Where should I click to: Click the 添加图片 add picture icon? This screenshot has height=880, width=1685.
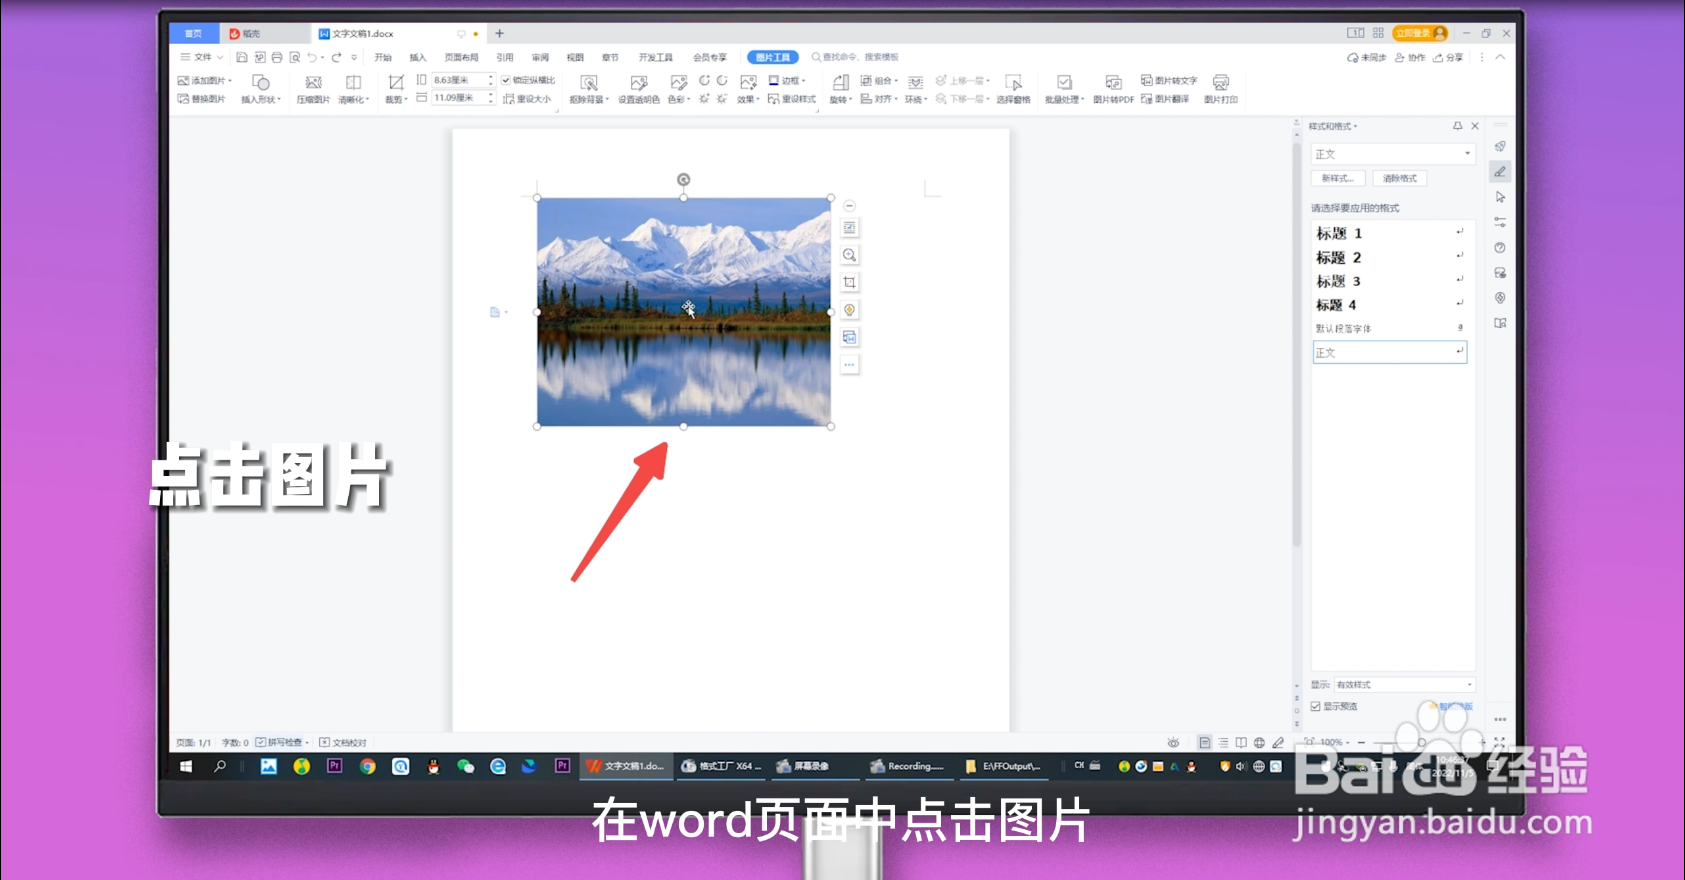tap(184, 80)
